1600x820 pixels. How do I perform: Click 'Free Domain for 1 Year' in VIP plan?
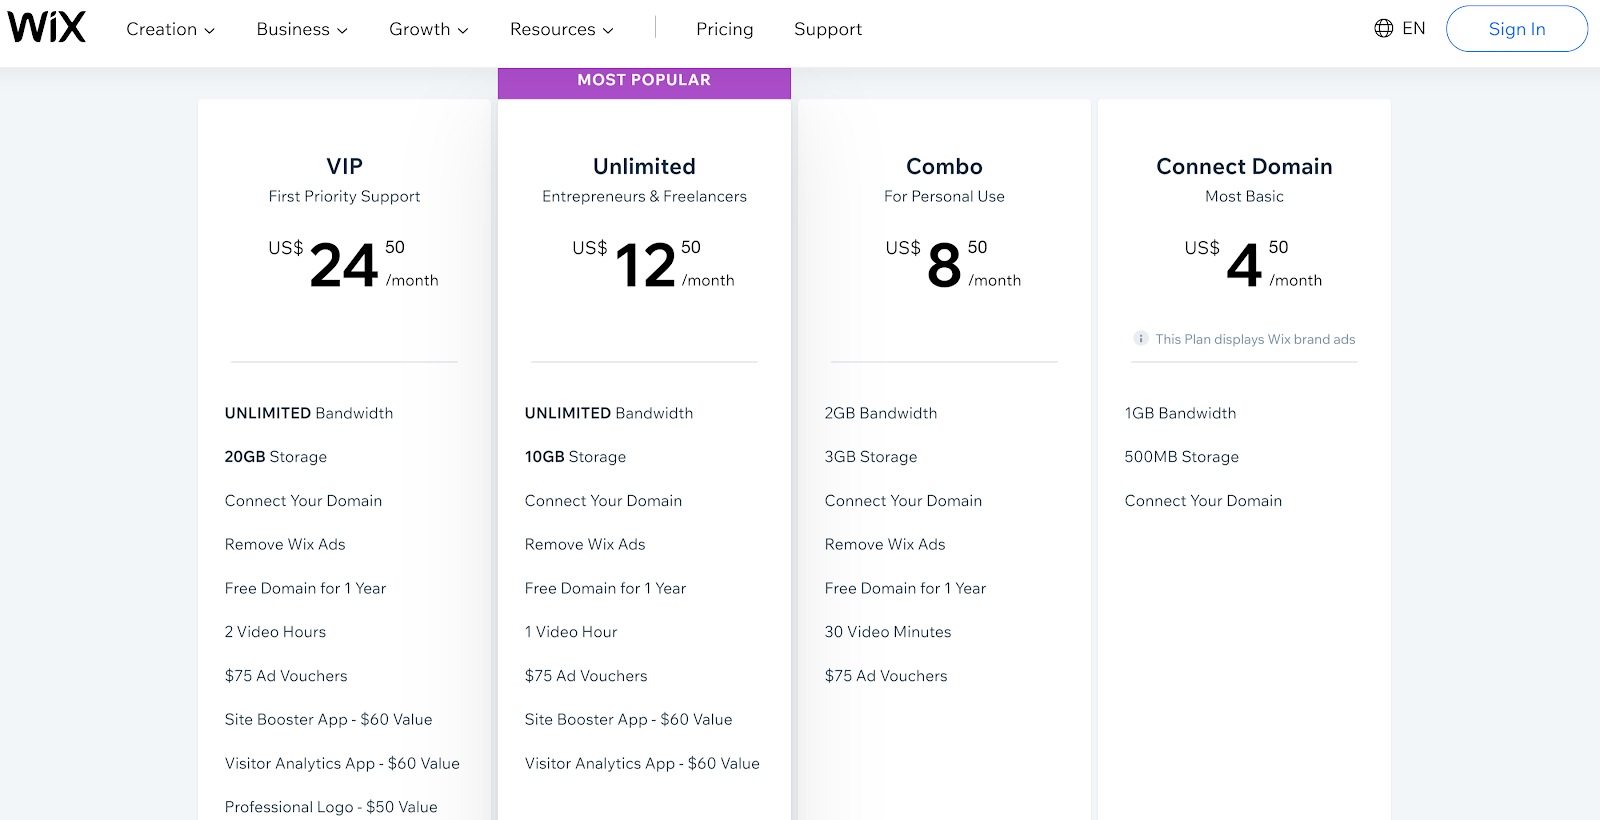coord(305,588)
